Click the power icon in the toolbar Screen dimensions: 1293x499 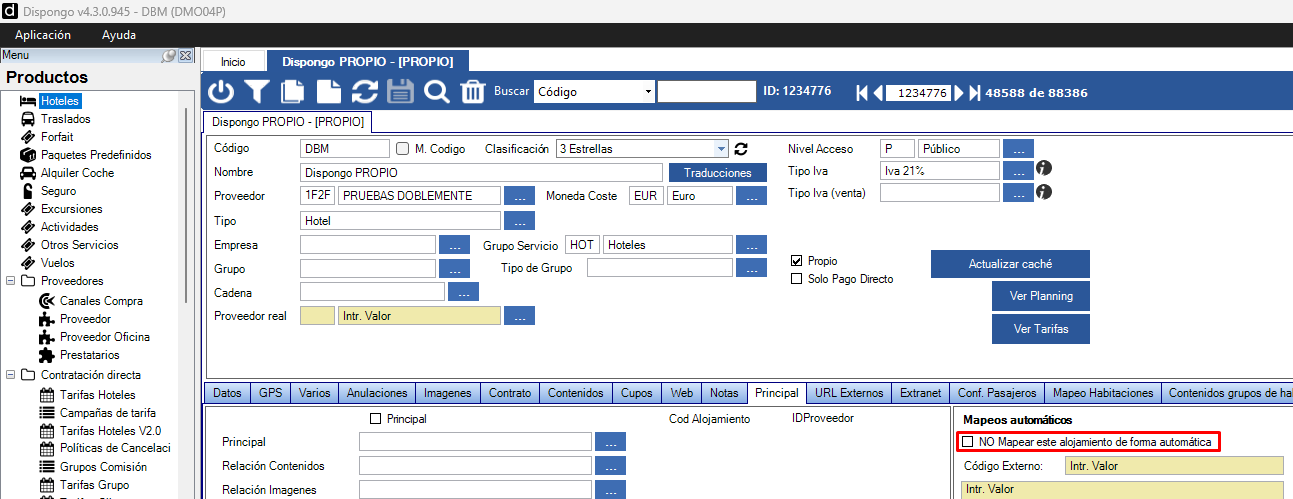(221, 92)
